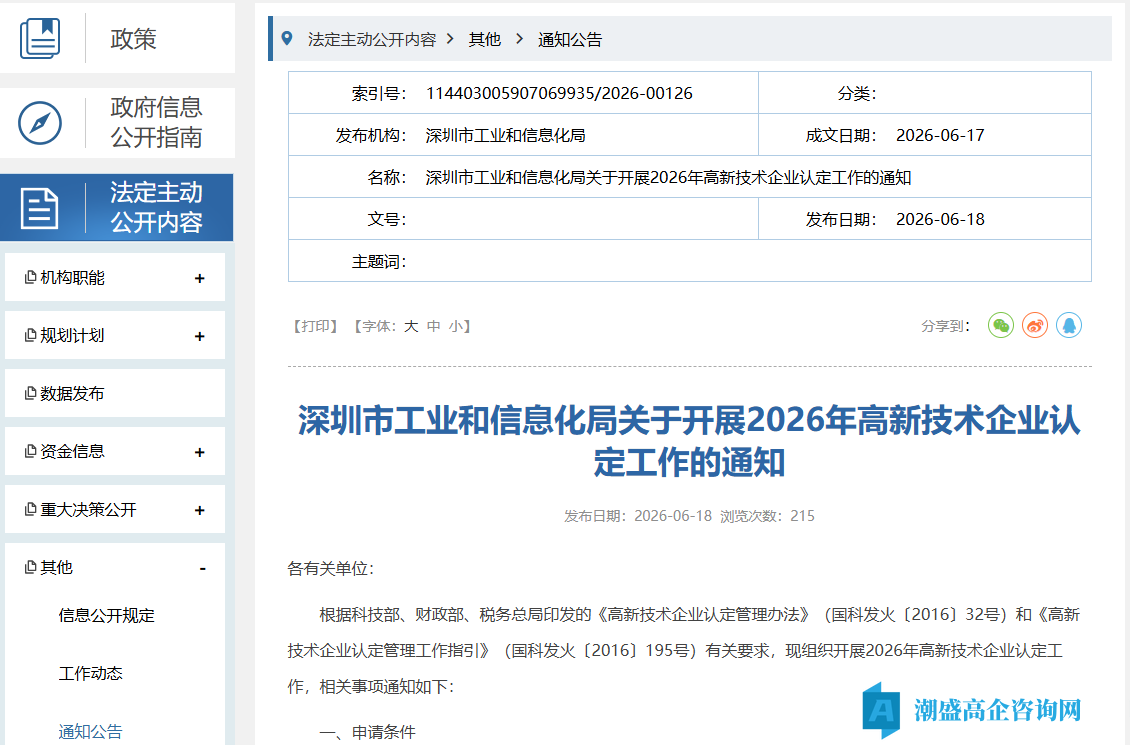
Task: Open the 数据发布 sidebar item
Action: coord(115,393)
